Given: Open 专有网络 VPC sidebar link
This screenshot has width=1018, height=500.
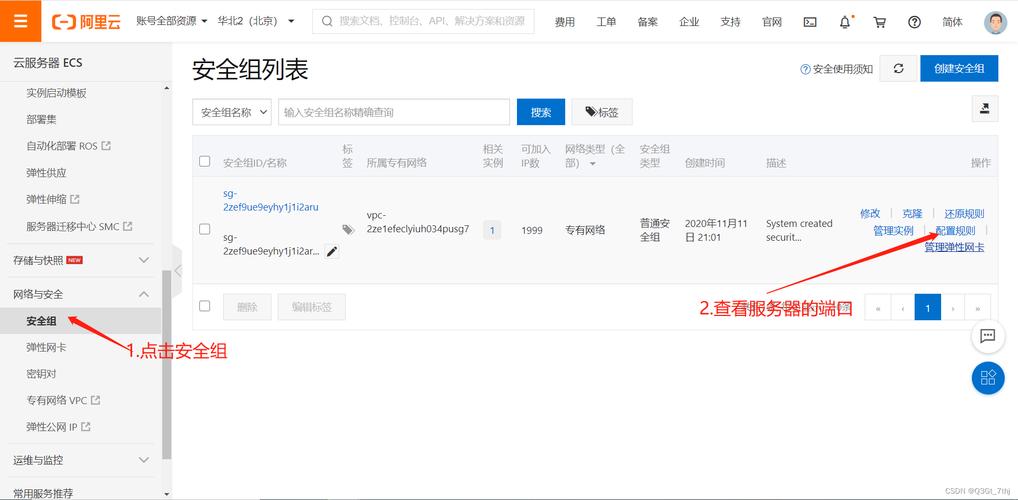Looking at the screenshot, I should tap(63, 401).
